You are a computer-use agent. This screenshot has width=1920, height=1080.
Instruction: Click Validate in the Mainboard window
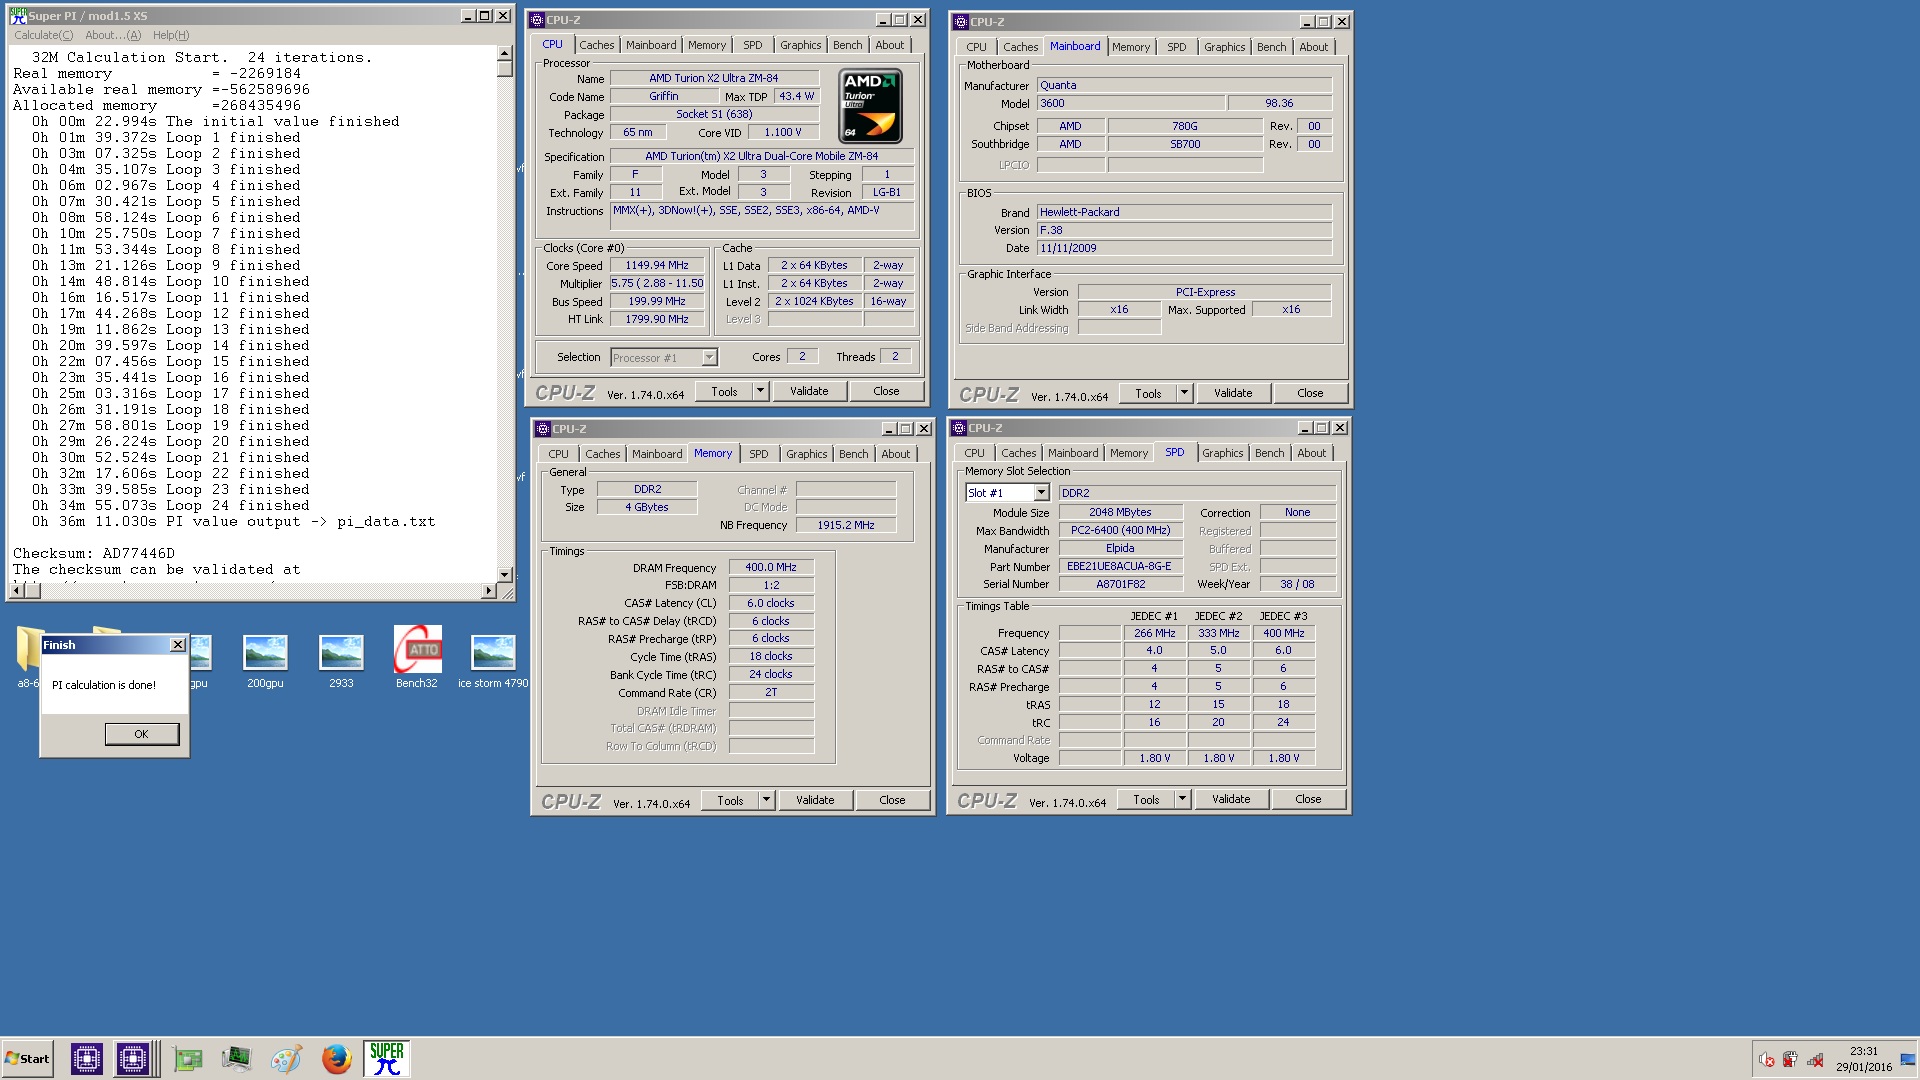[1233, 393]
